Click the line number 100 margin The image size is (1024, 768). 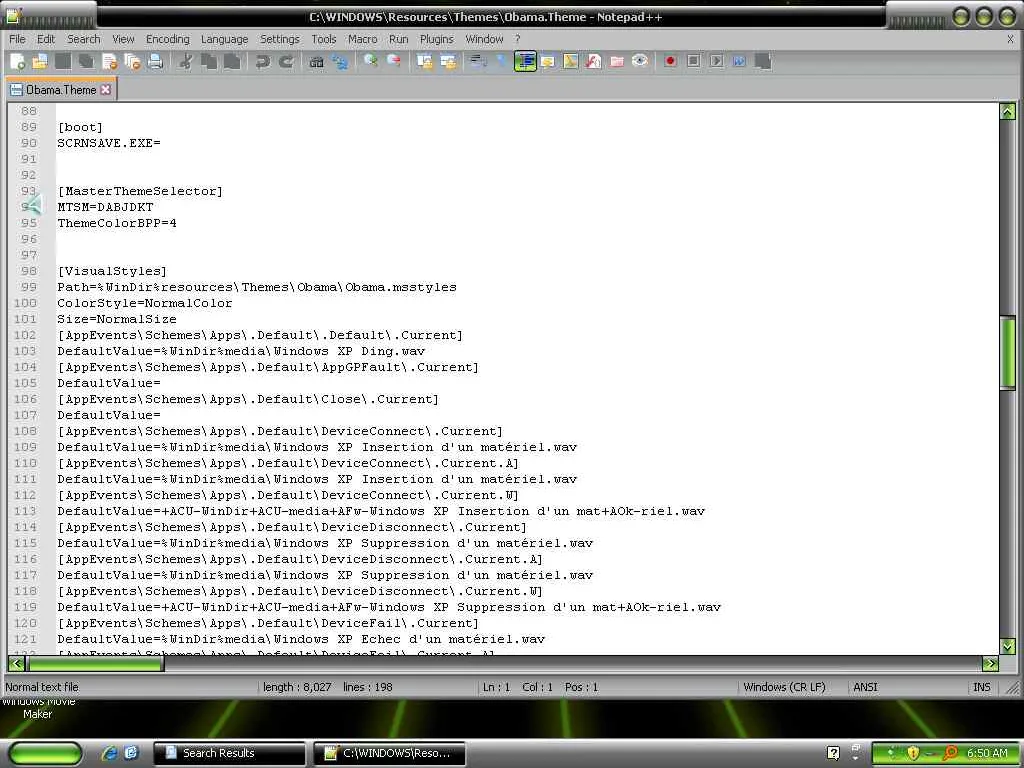[25, 303]
